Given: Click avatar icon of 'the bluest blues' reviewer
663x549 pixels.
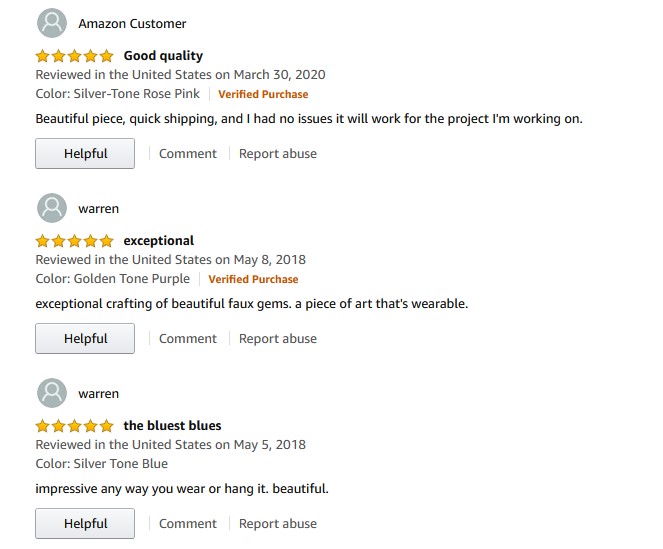Looking at the screenshot, I should click(52, 393).
